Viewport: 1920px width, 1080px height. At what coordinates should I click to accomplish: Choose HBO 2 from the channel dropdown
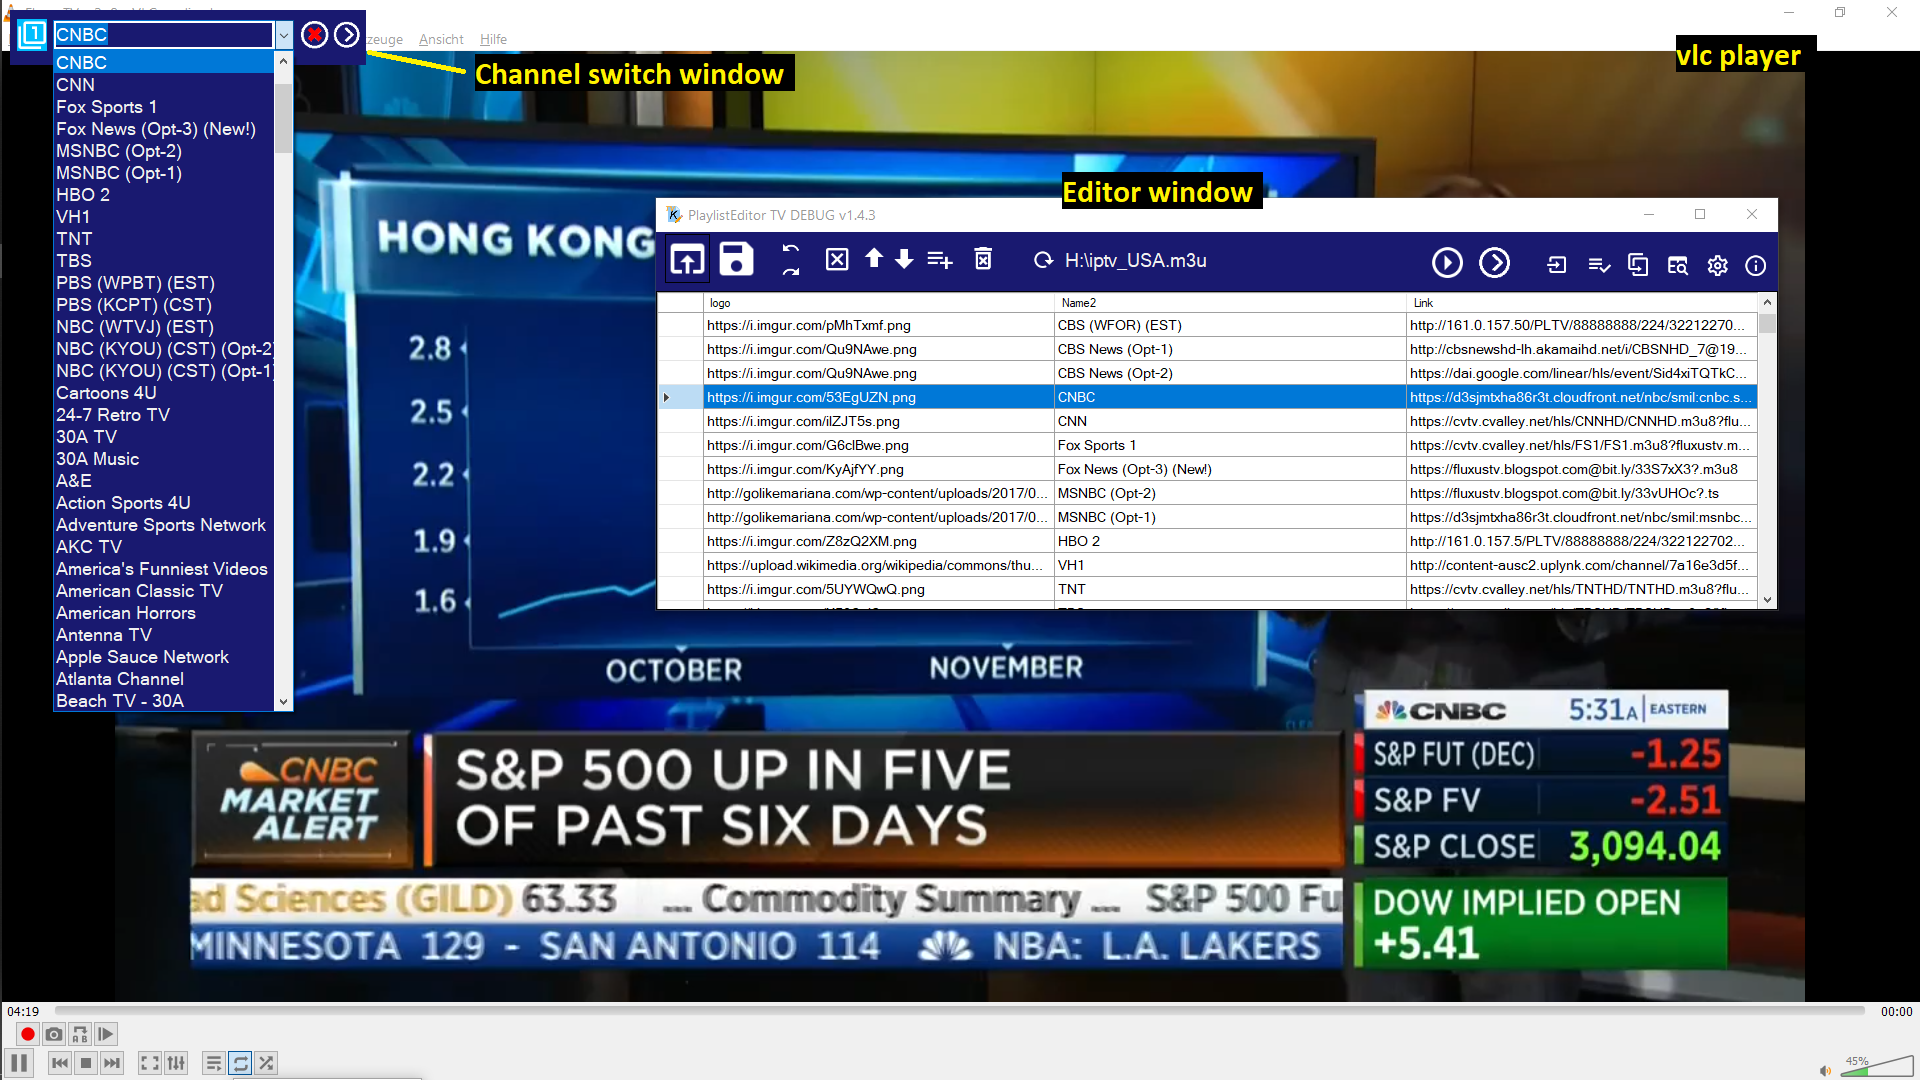point(83,195)
